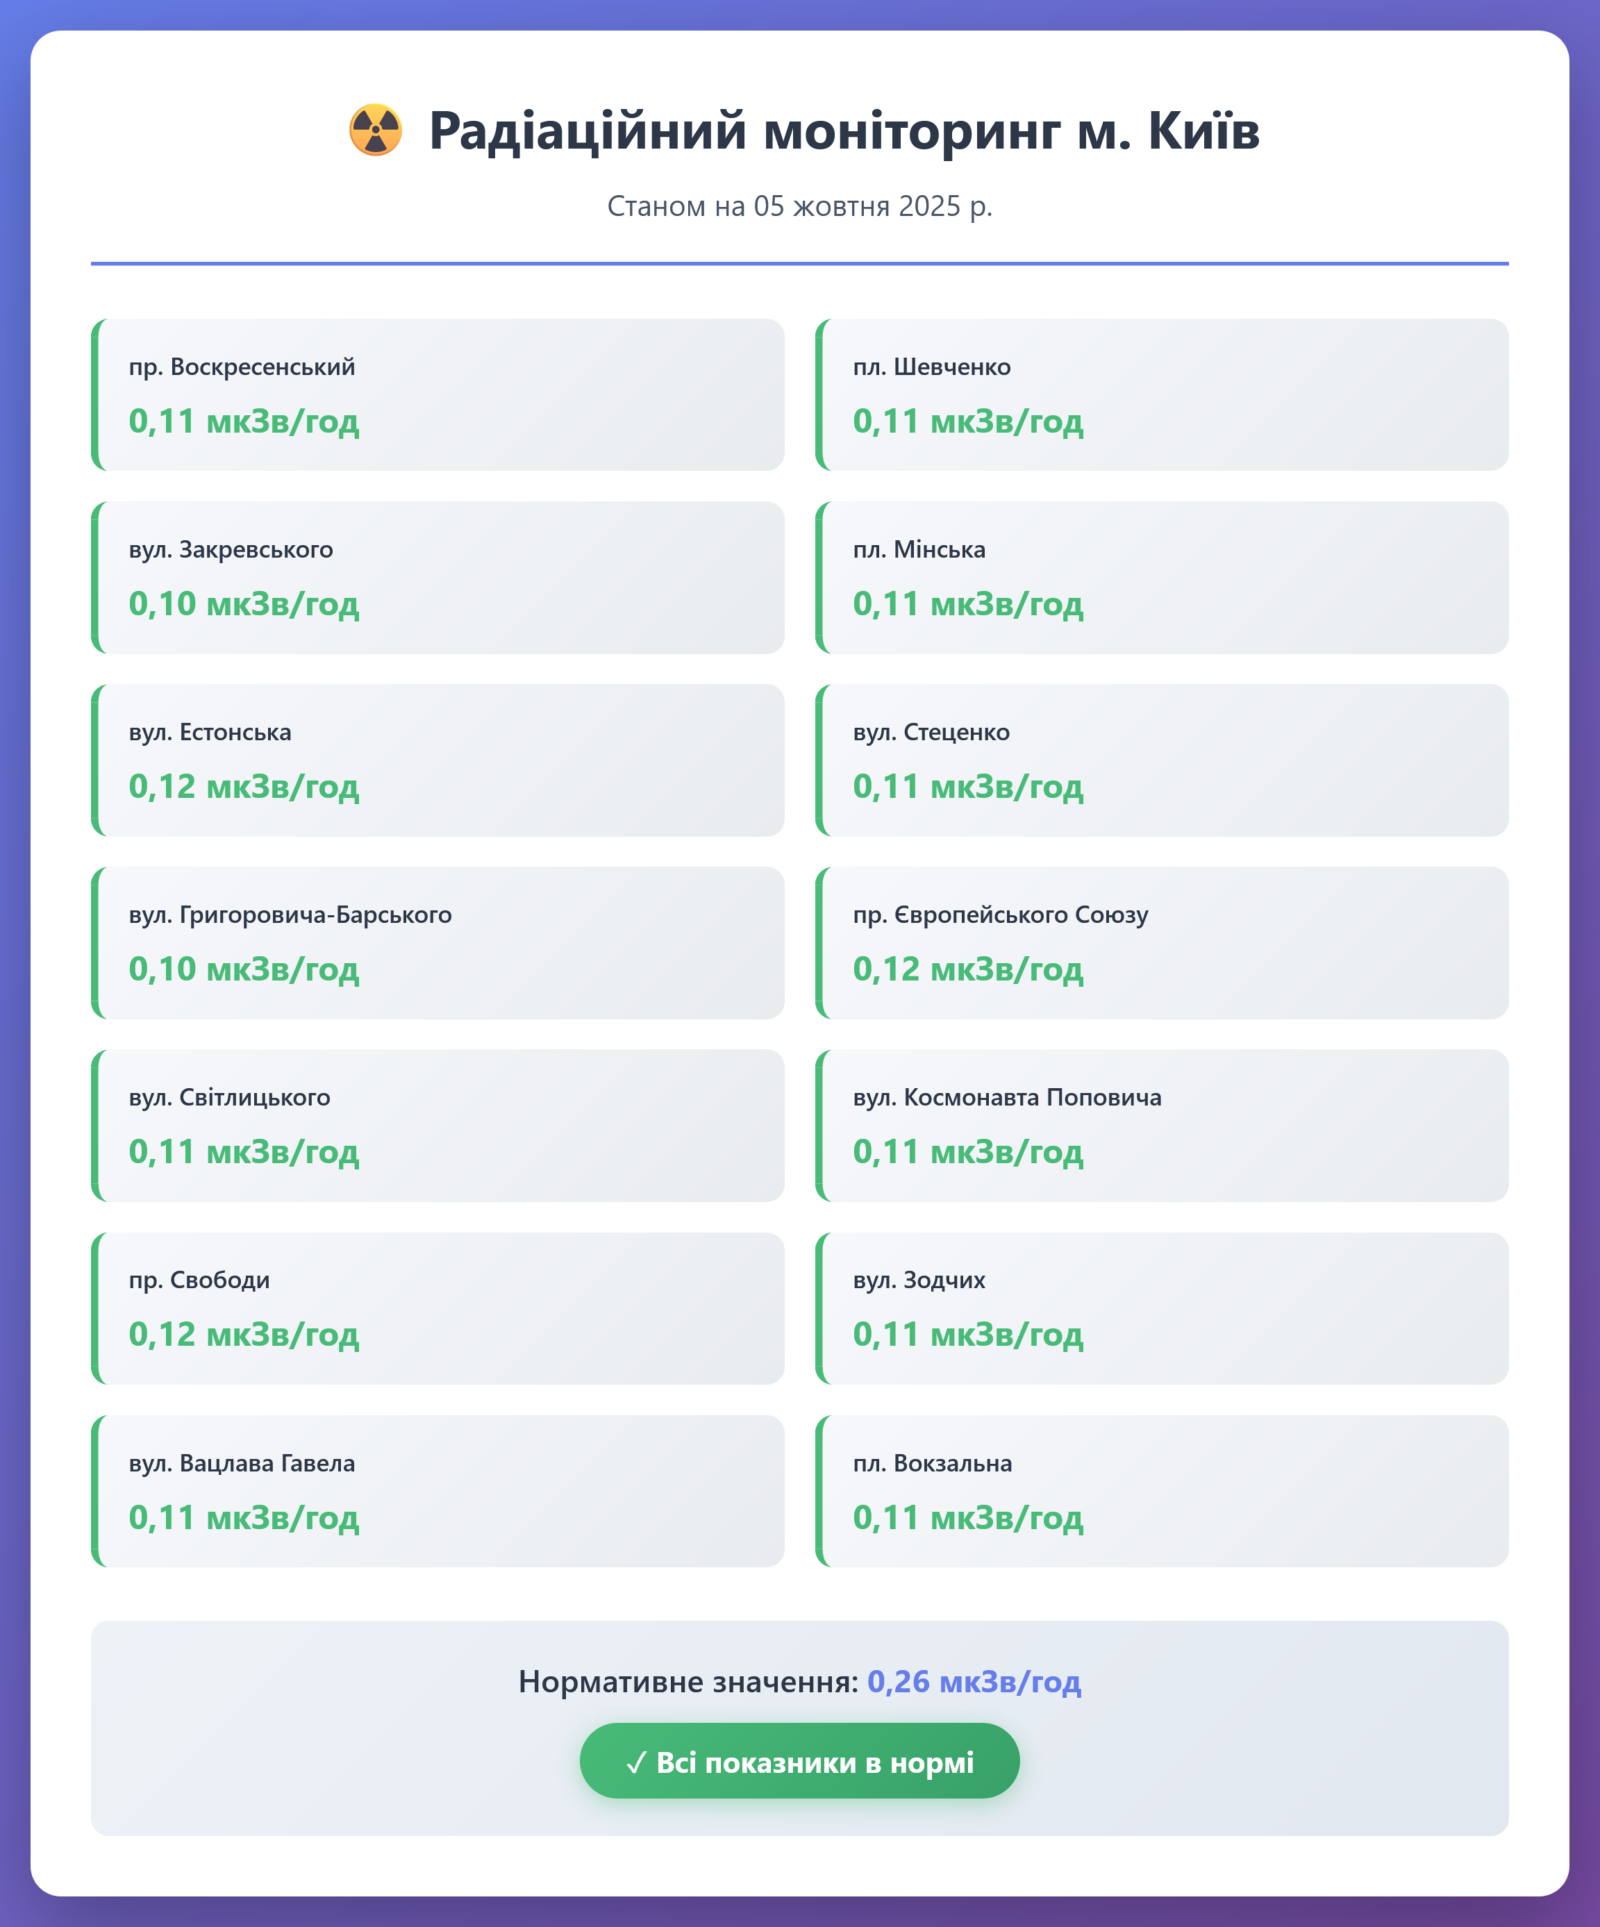Open the вул. Світлицького reading card

click(438, 1125)
